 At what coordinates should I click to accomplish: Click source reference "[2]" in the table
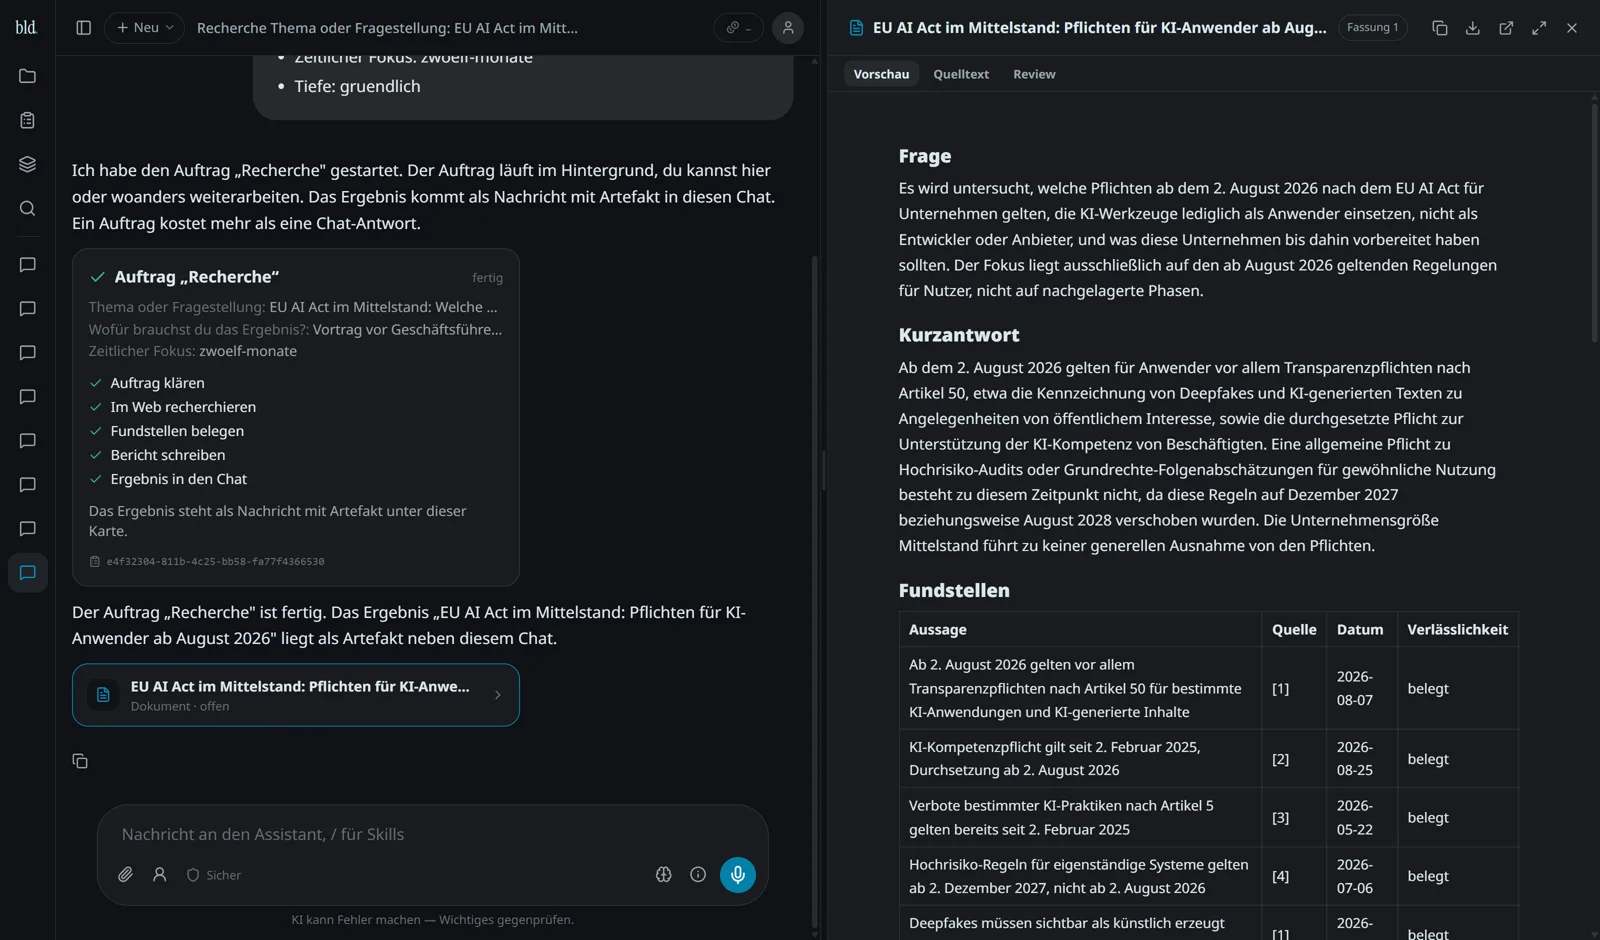1280,759
